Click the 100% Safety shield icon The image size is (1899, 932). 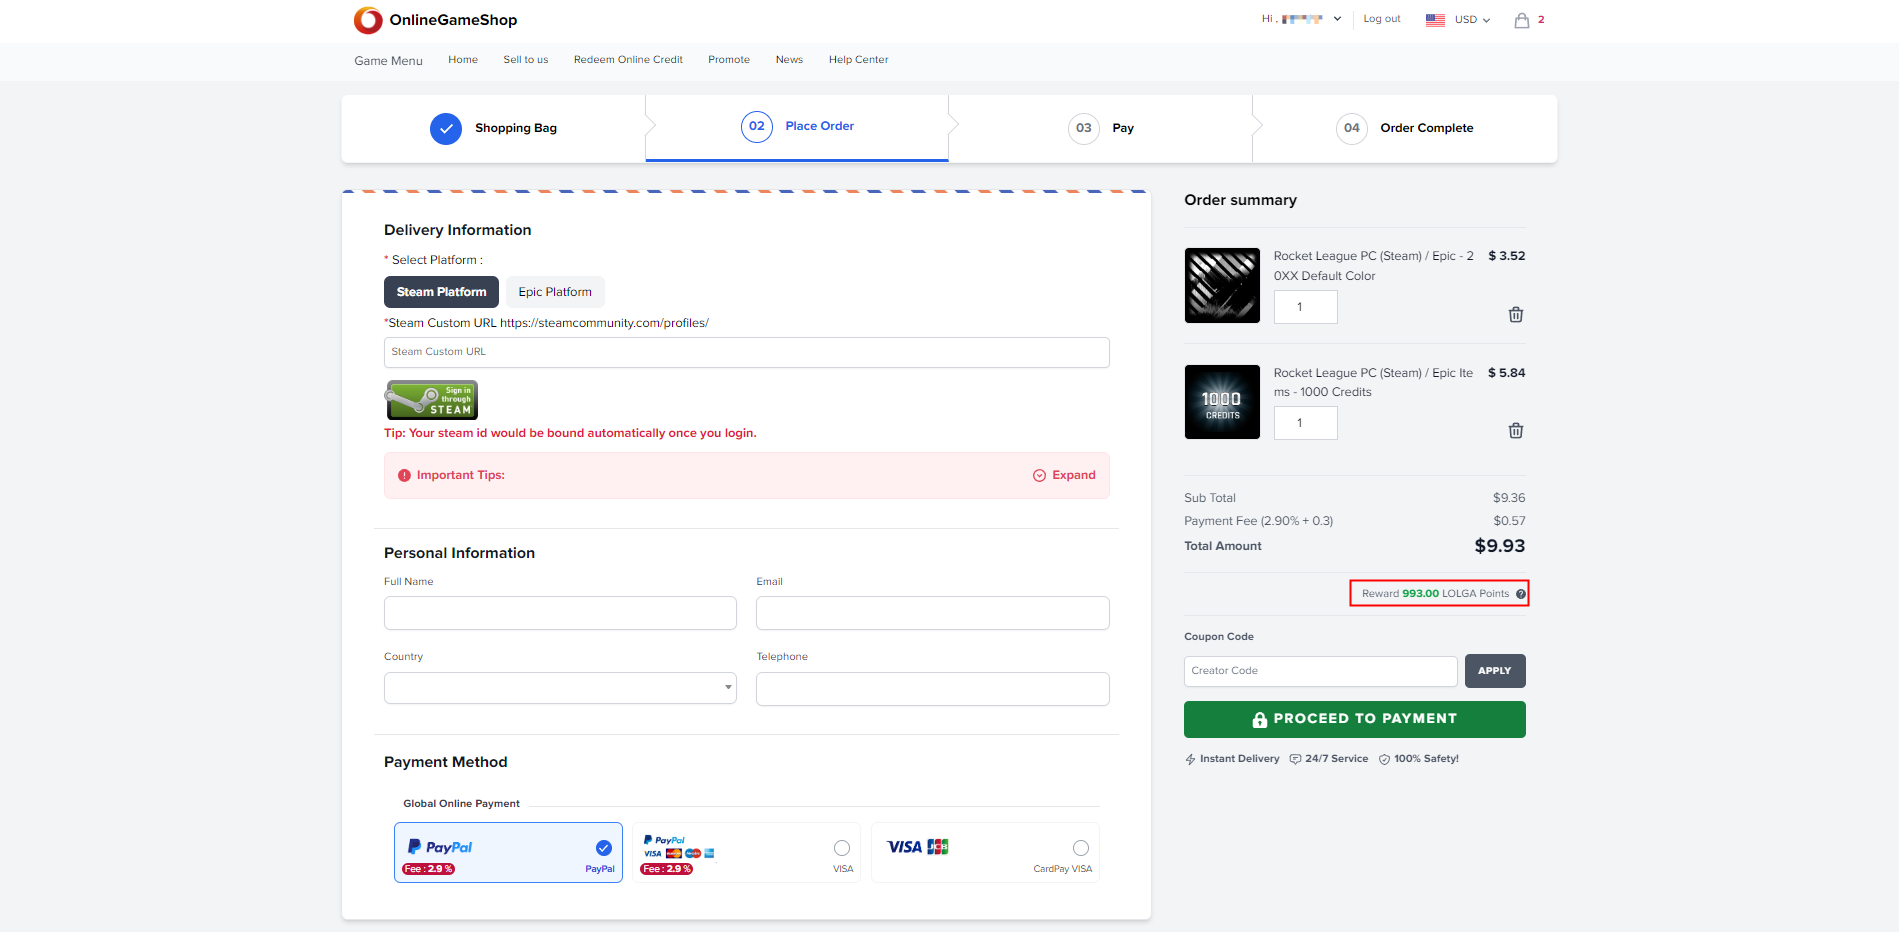pyautogui.click(x=1384, y=759)
